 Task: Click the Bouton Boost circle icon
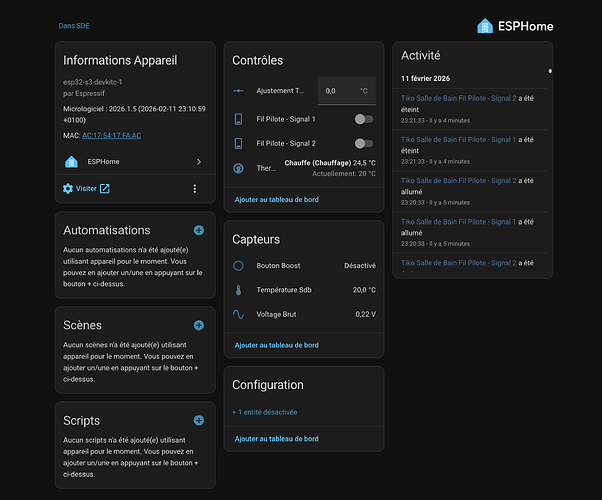pyautogui.click(x=238, y=266)
